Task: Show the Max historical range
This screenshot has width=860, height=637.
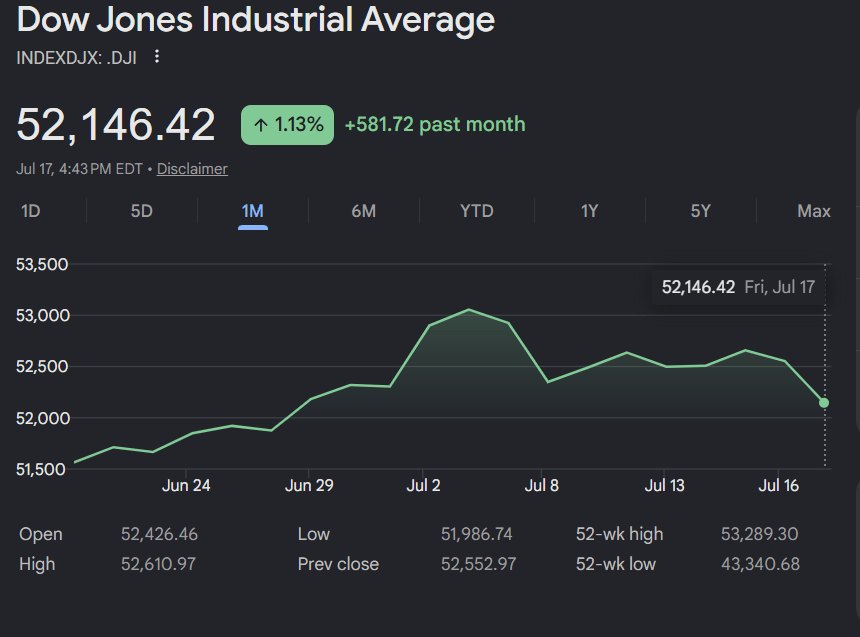Action: click(x=814, y=211)
